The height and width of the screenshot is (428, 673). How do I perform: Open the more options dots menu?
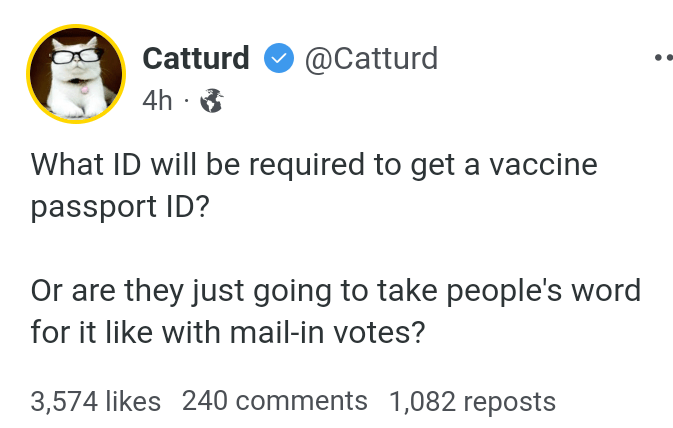(662, 58)
